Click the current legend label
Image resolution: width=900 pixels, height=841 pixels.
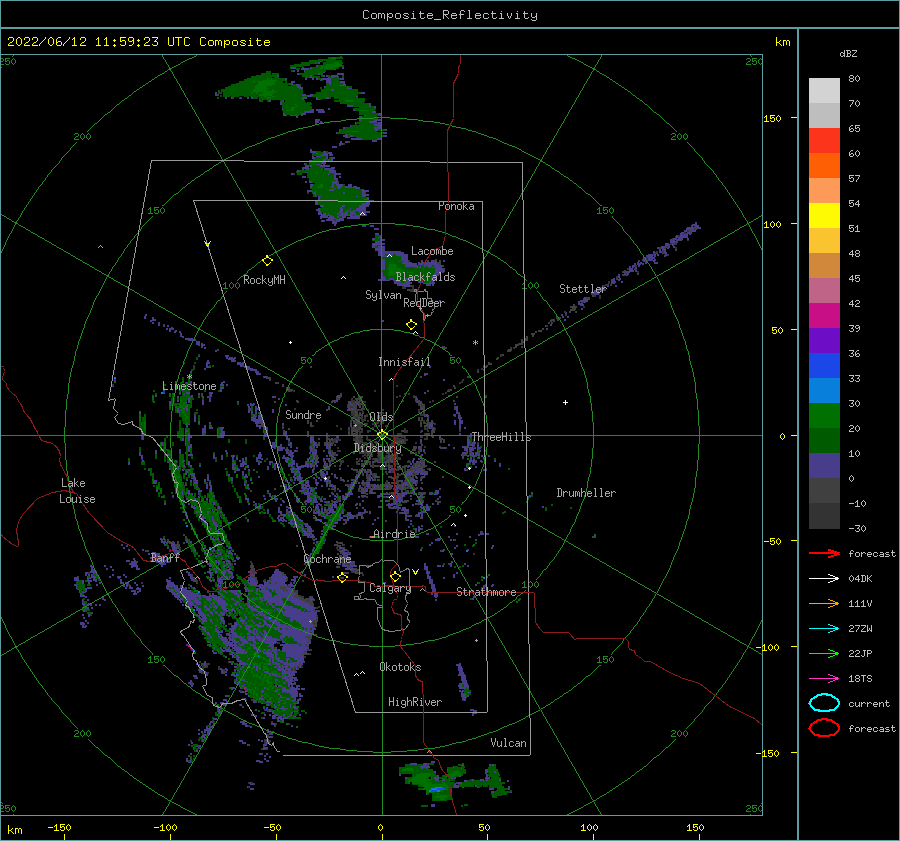(x=869, y=703)
